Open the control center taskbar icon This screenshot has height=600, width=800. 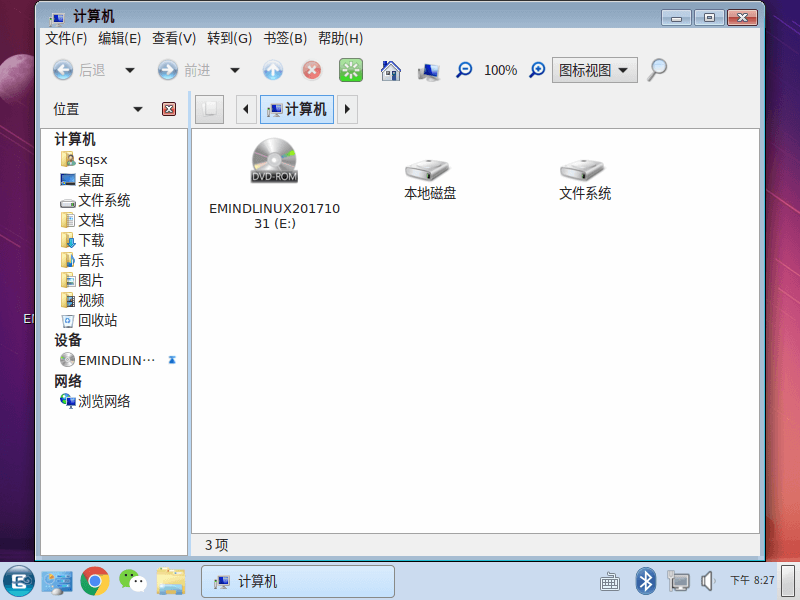(57, 581)
